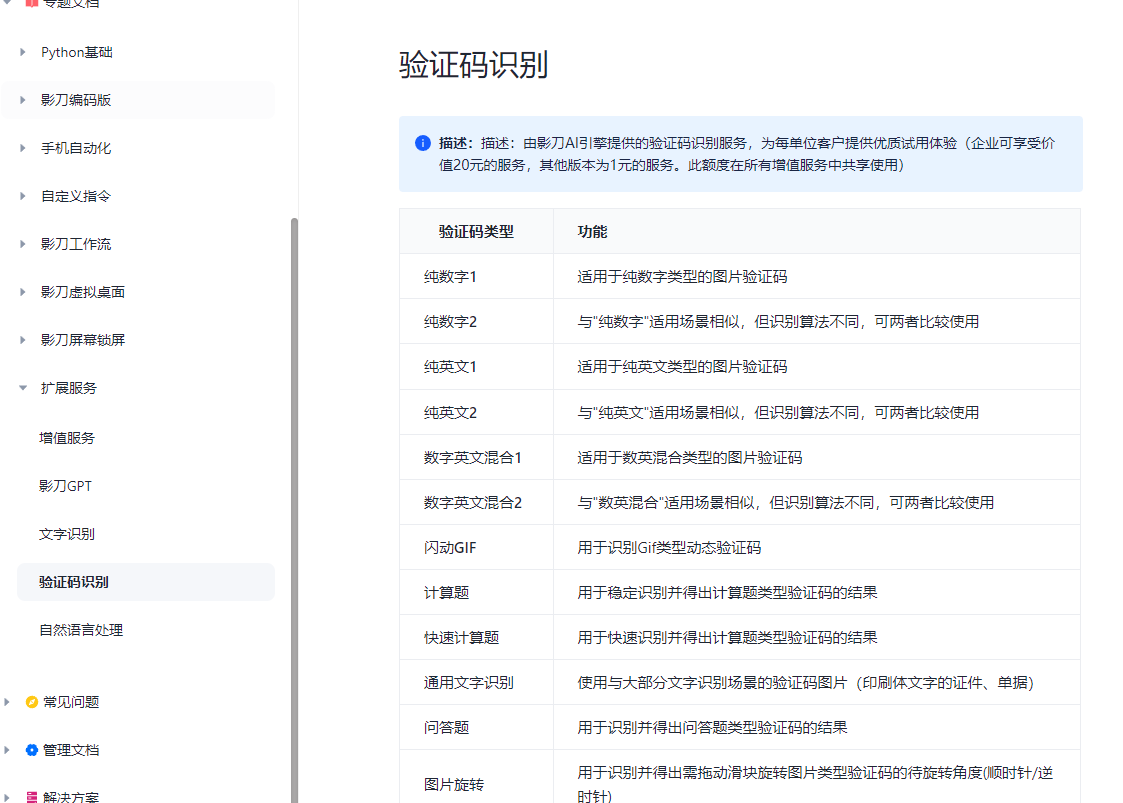This screenshot has height=803, width=1123.
Task: Go to the 文字识别 page
Action: pos(67,534)
